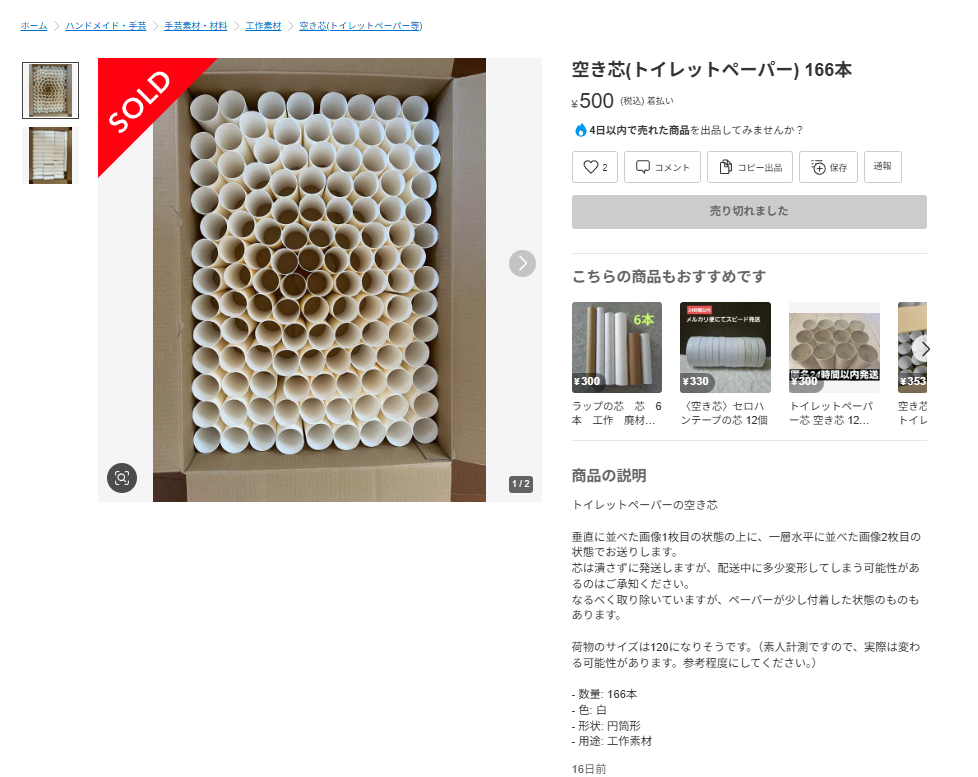This screenshot has height=777, width=978.
Task: Open the コメント comment button
Action: 662,167
